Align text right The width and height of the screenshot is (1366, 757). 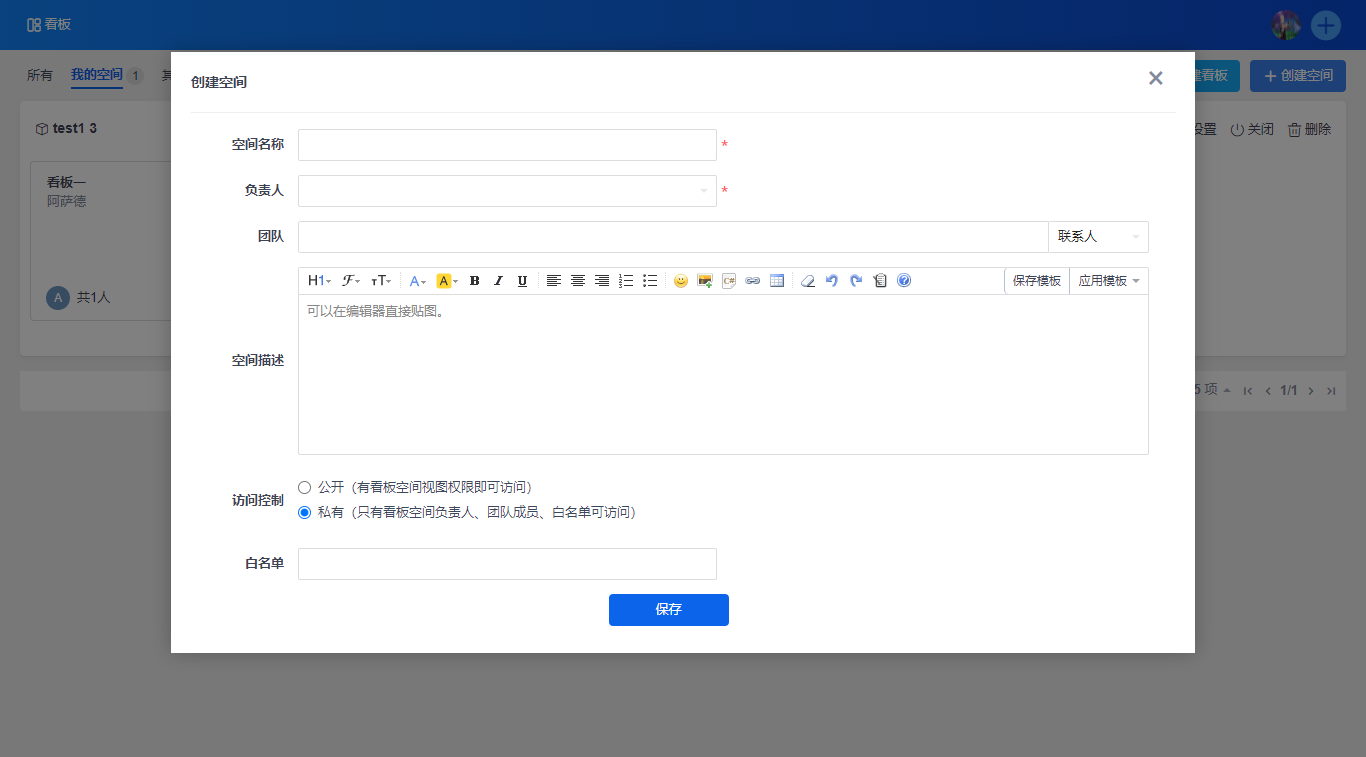coord(602,281)
